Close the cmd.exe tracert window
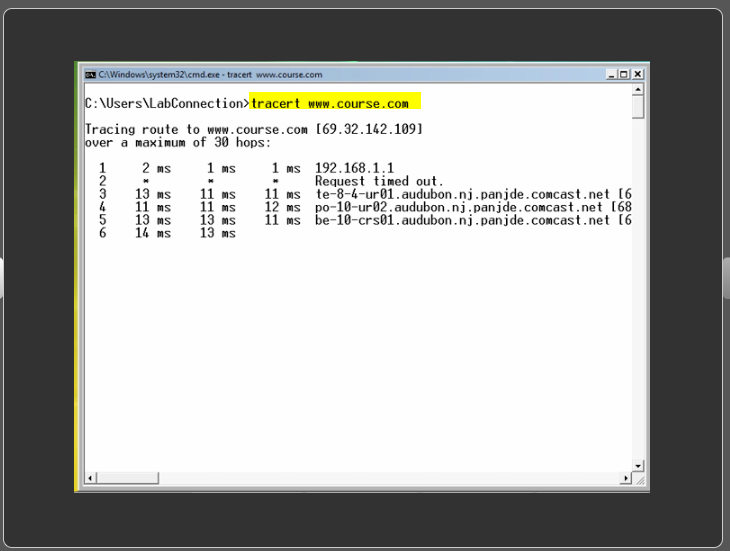 (638, 74)
